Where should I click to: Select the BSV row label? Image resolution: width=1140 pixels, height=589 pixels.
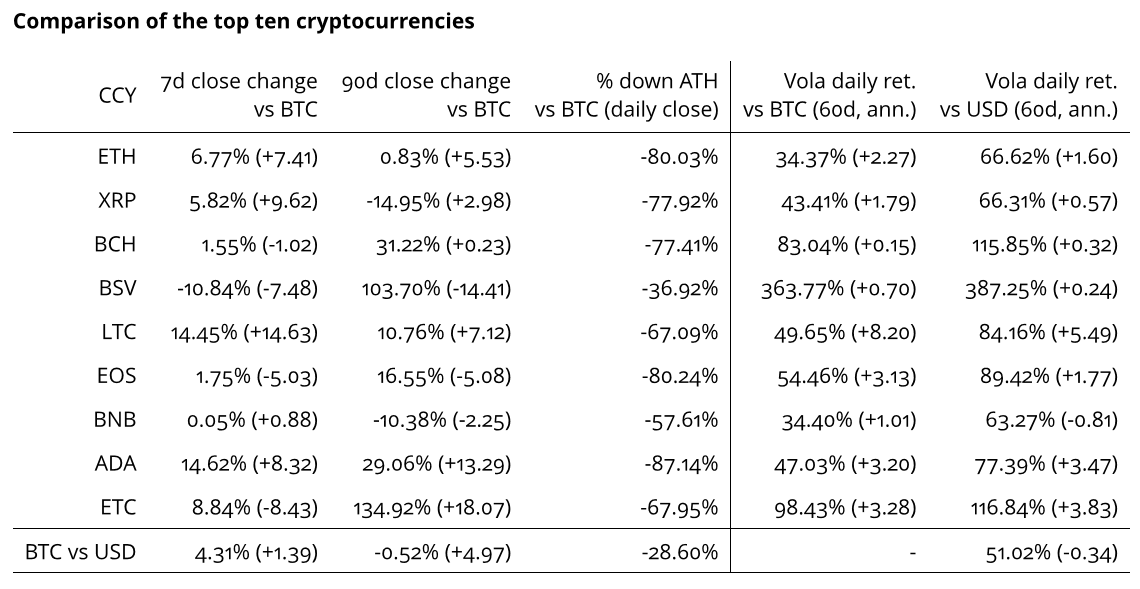(x=118, y=289)
